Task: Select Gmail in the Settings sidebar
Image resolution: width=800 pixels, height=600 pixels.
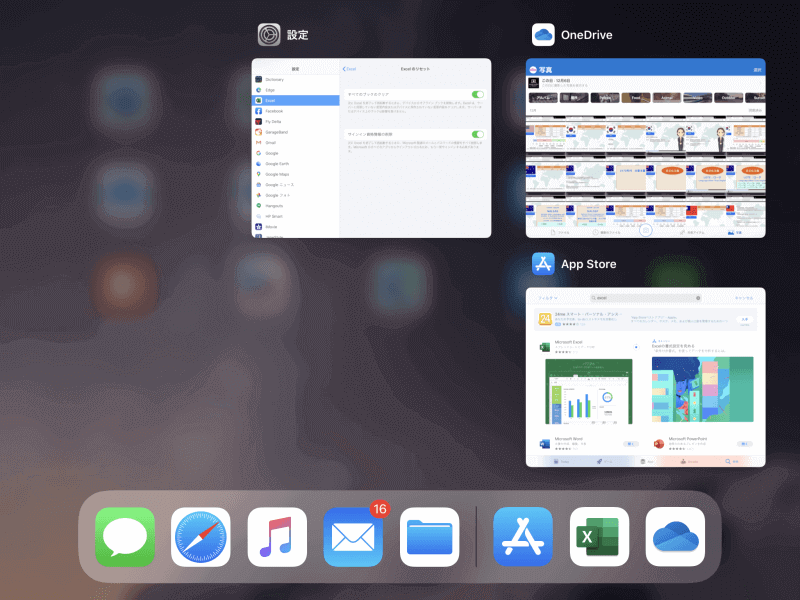Action: click(x=295, y=143)
